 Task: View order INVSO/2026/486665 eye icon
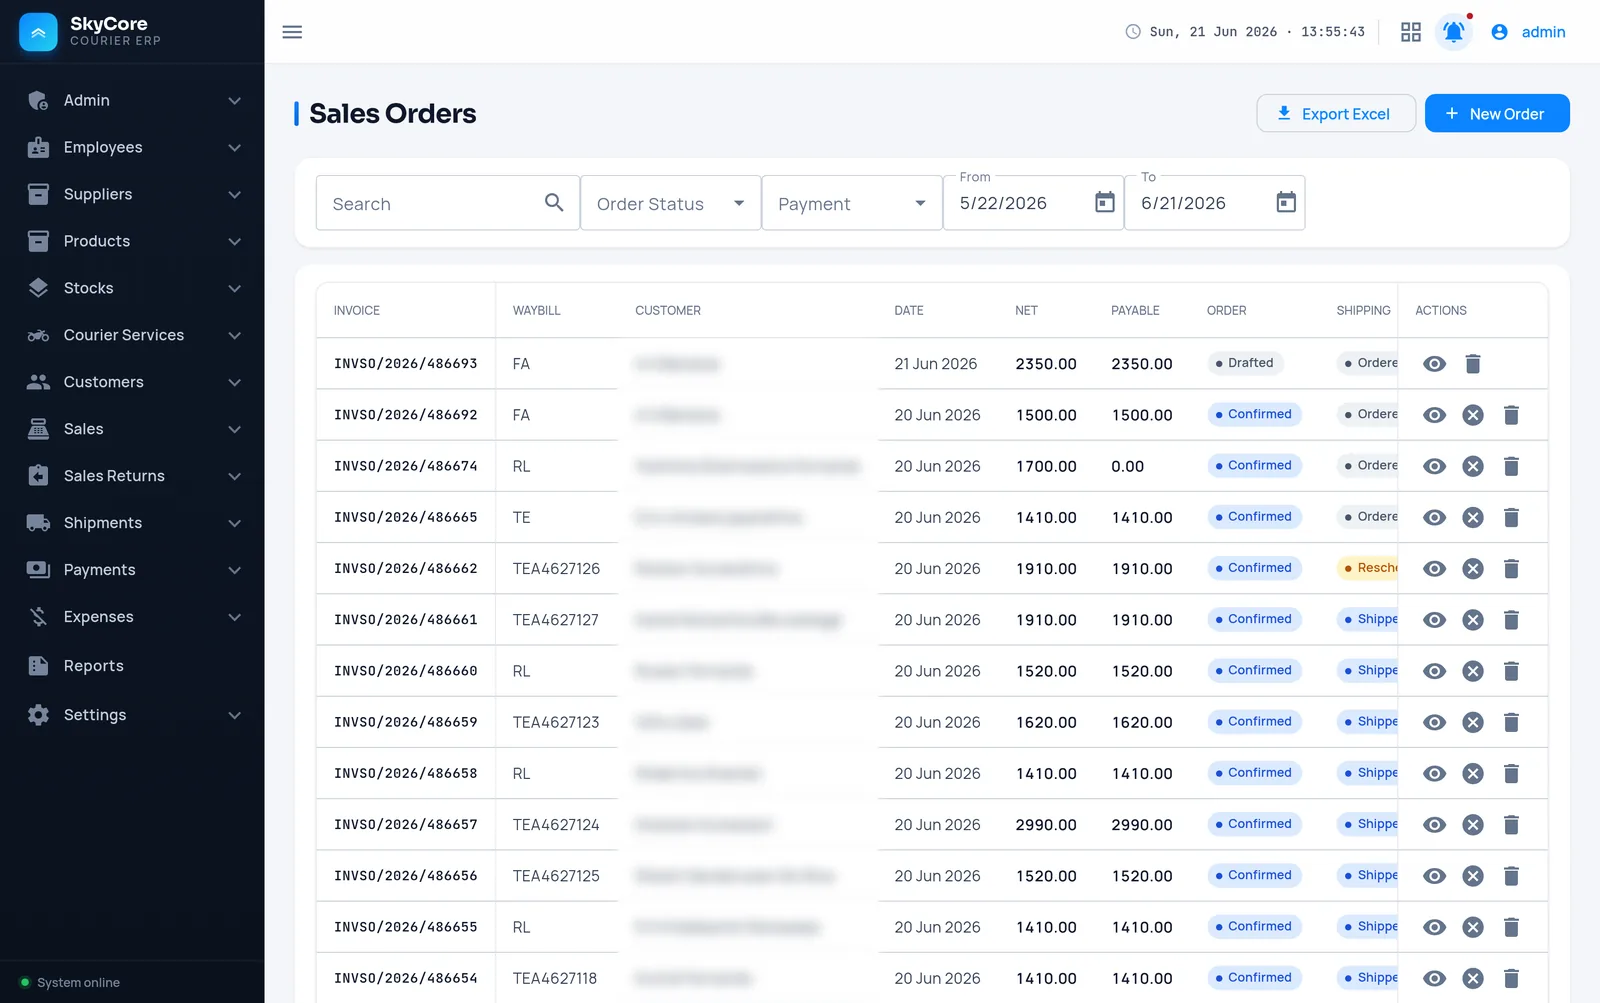1434,517
